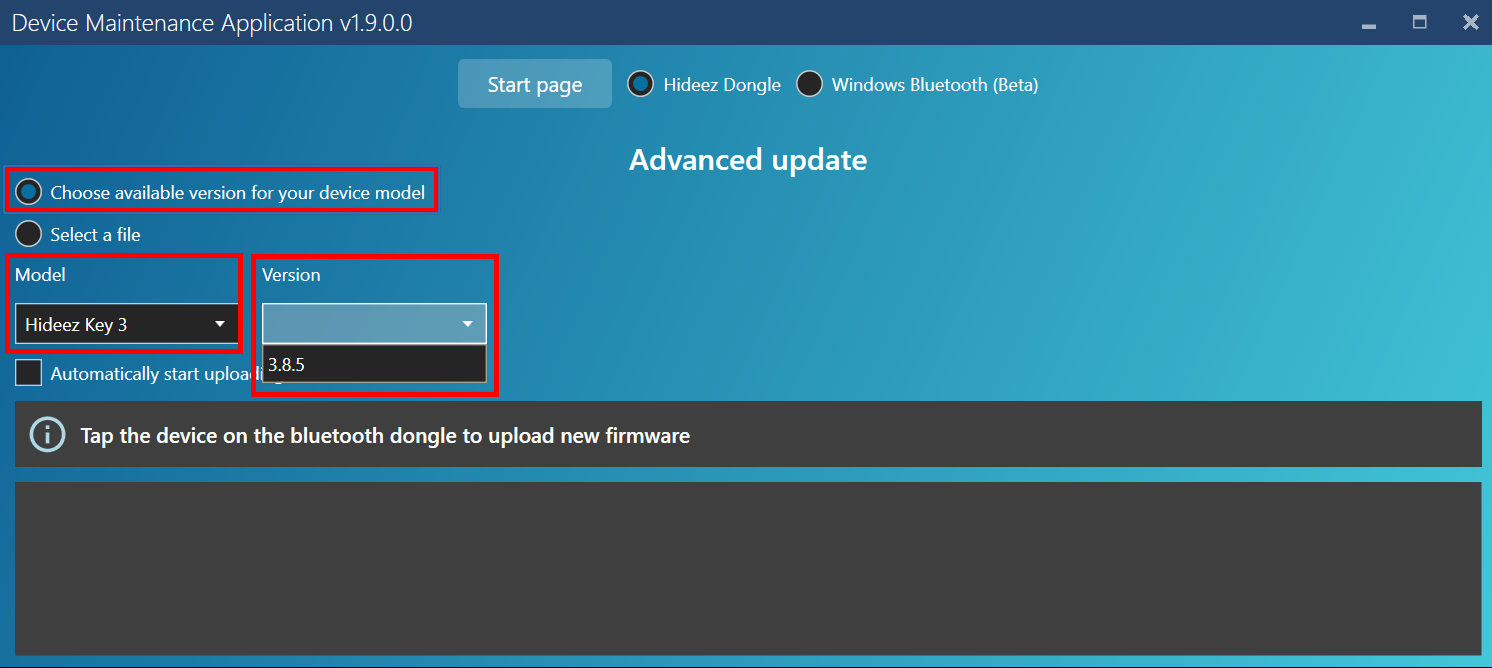Click inside the empty log output panel
This screenshot has width=1492, height=668.
point(747,568)
